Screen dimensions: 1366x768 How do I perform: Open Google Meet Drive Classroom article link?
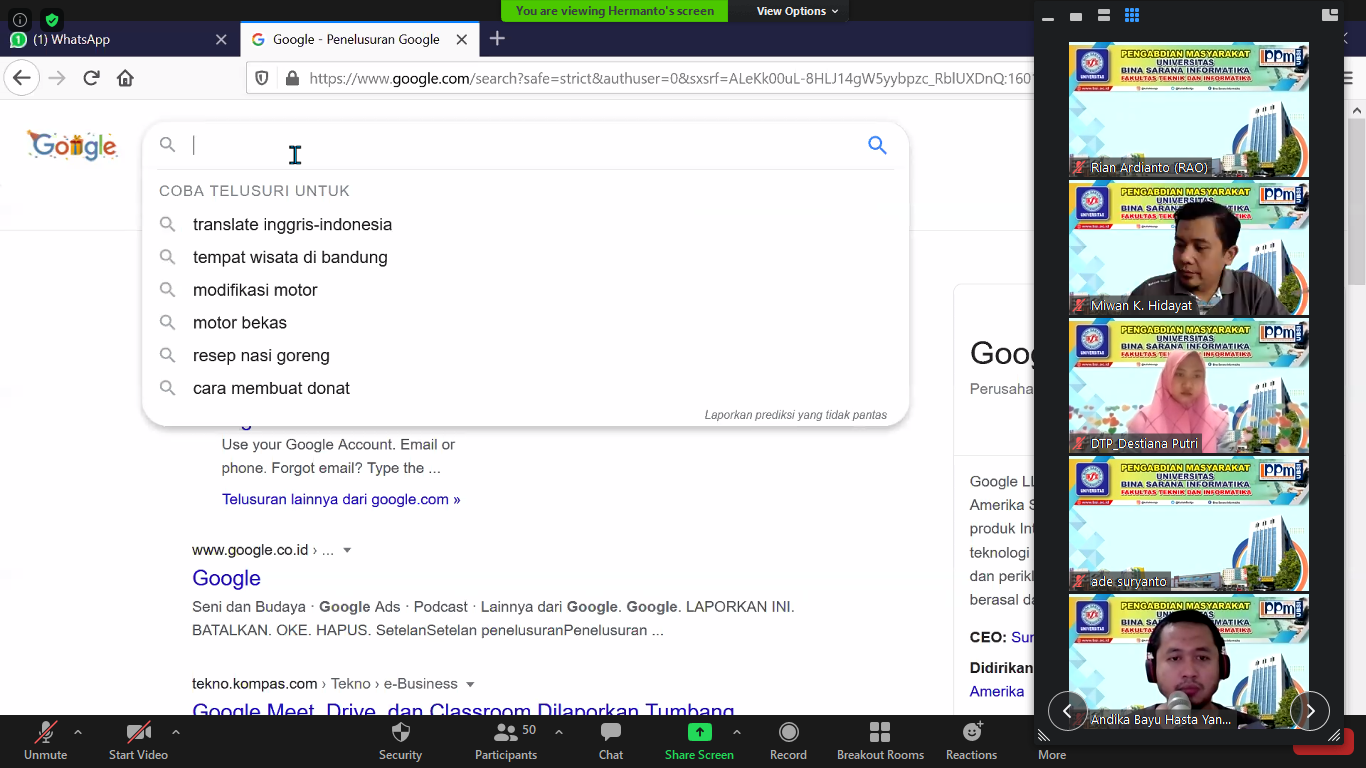[x=463, y=708]
